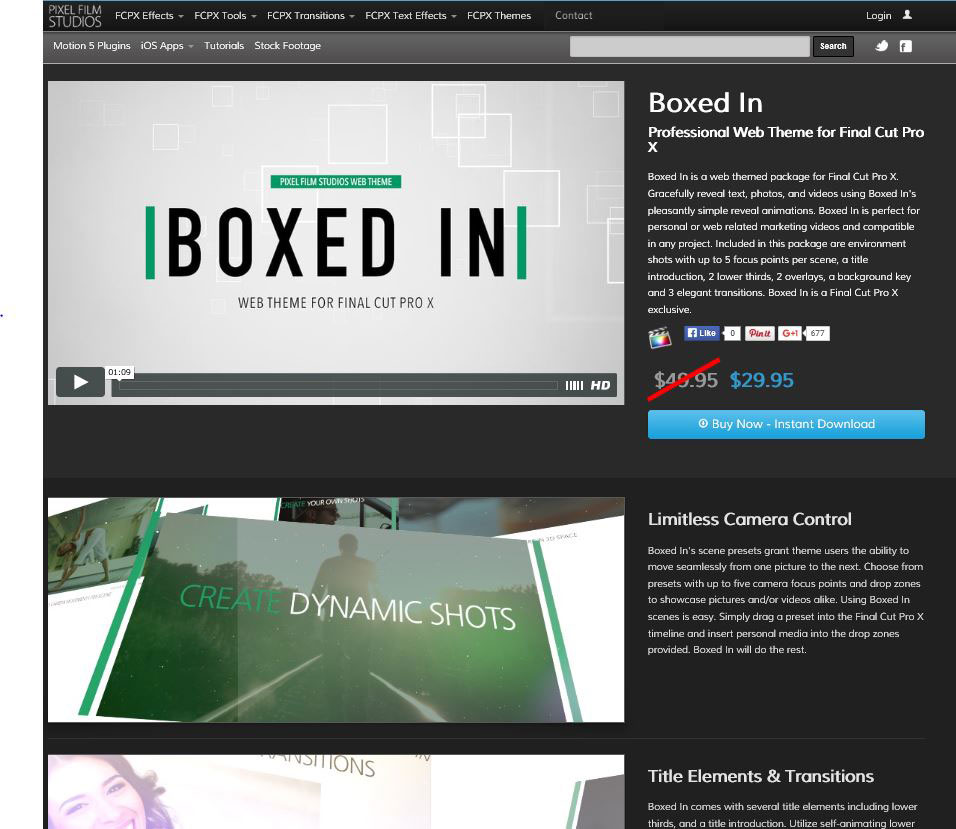Open the Twitter bird icon
This screenshot has width=956, height=829.
pyautogui.click(x=882, y=46)
